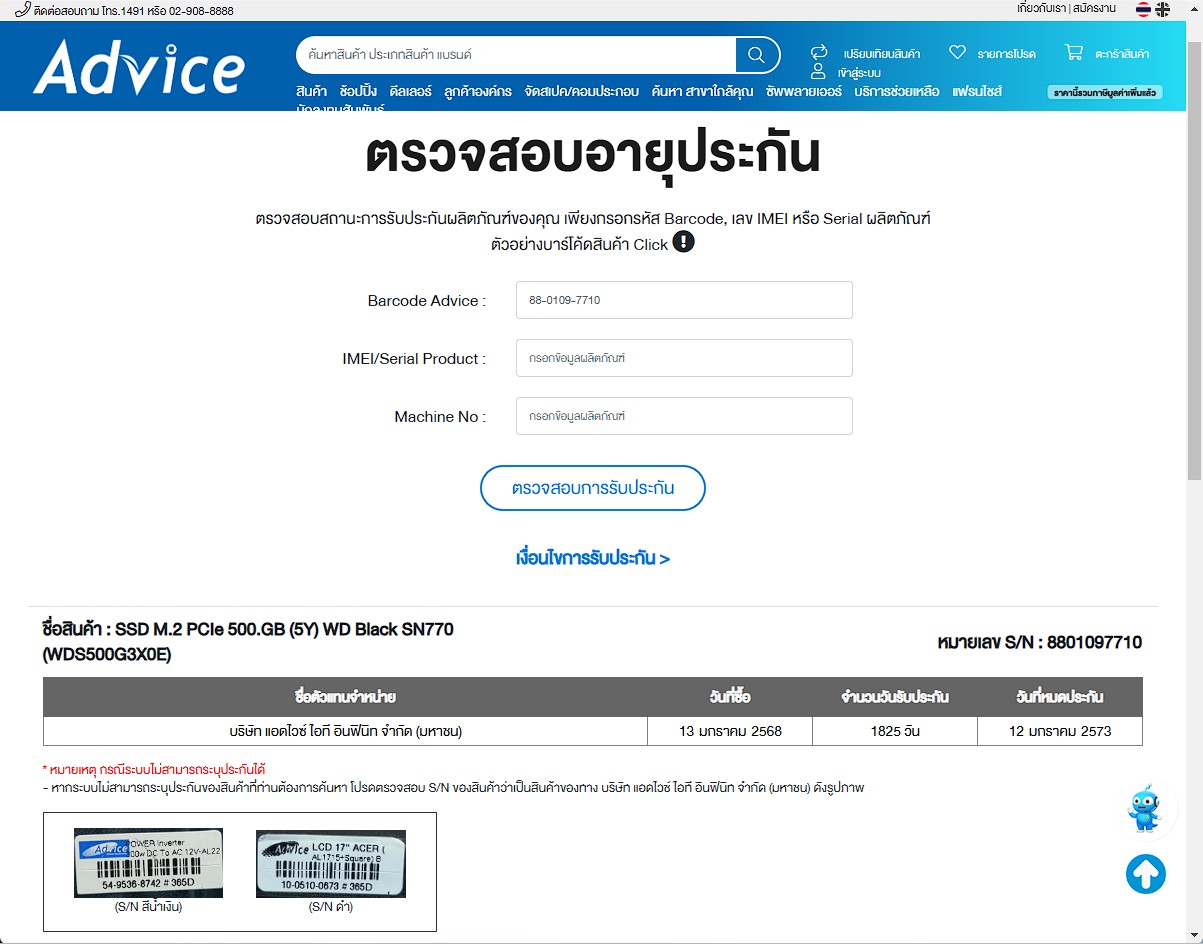This screenshot has height=944, width=1203.
Task: Click the Advice logo in the header
Action: coord(138,68)
